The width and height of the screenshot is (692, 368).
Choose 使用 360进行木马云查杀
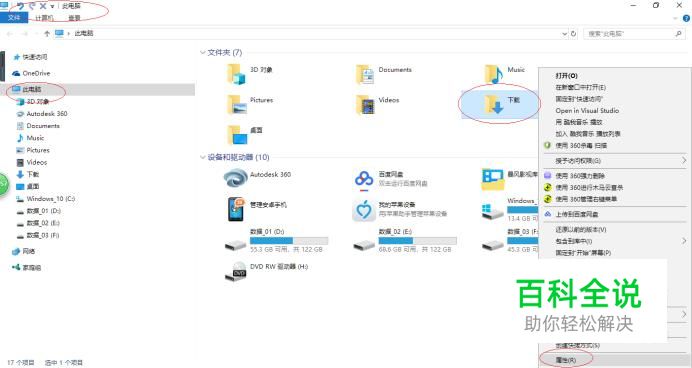[589, 188]
